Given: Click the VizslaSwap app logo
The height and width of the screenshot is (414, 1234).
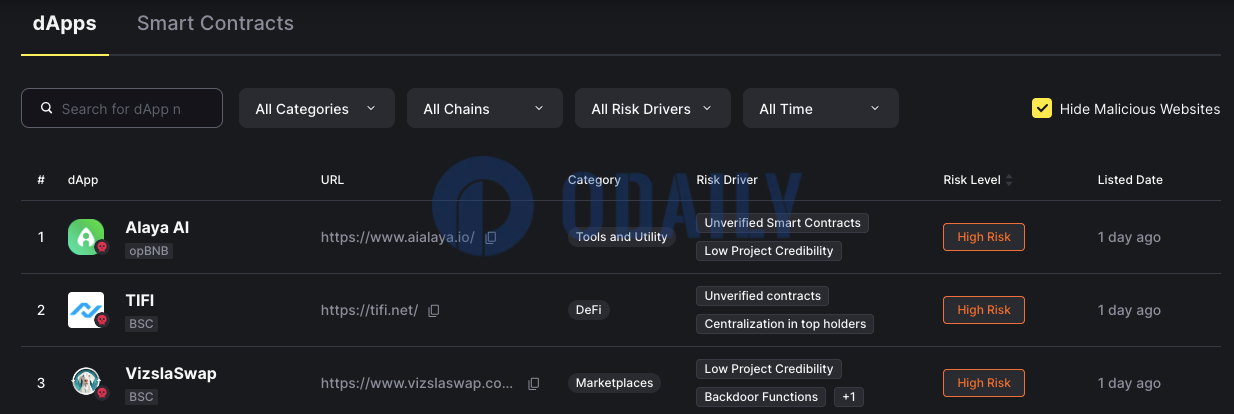Looking at the screenshot, I should coord(86,382).
